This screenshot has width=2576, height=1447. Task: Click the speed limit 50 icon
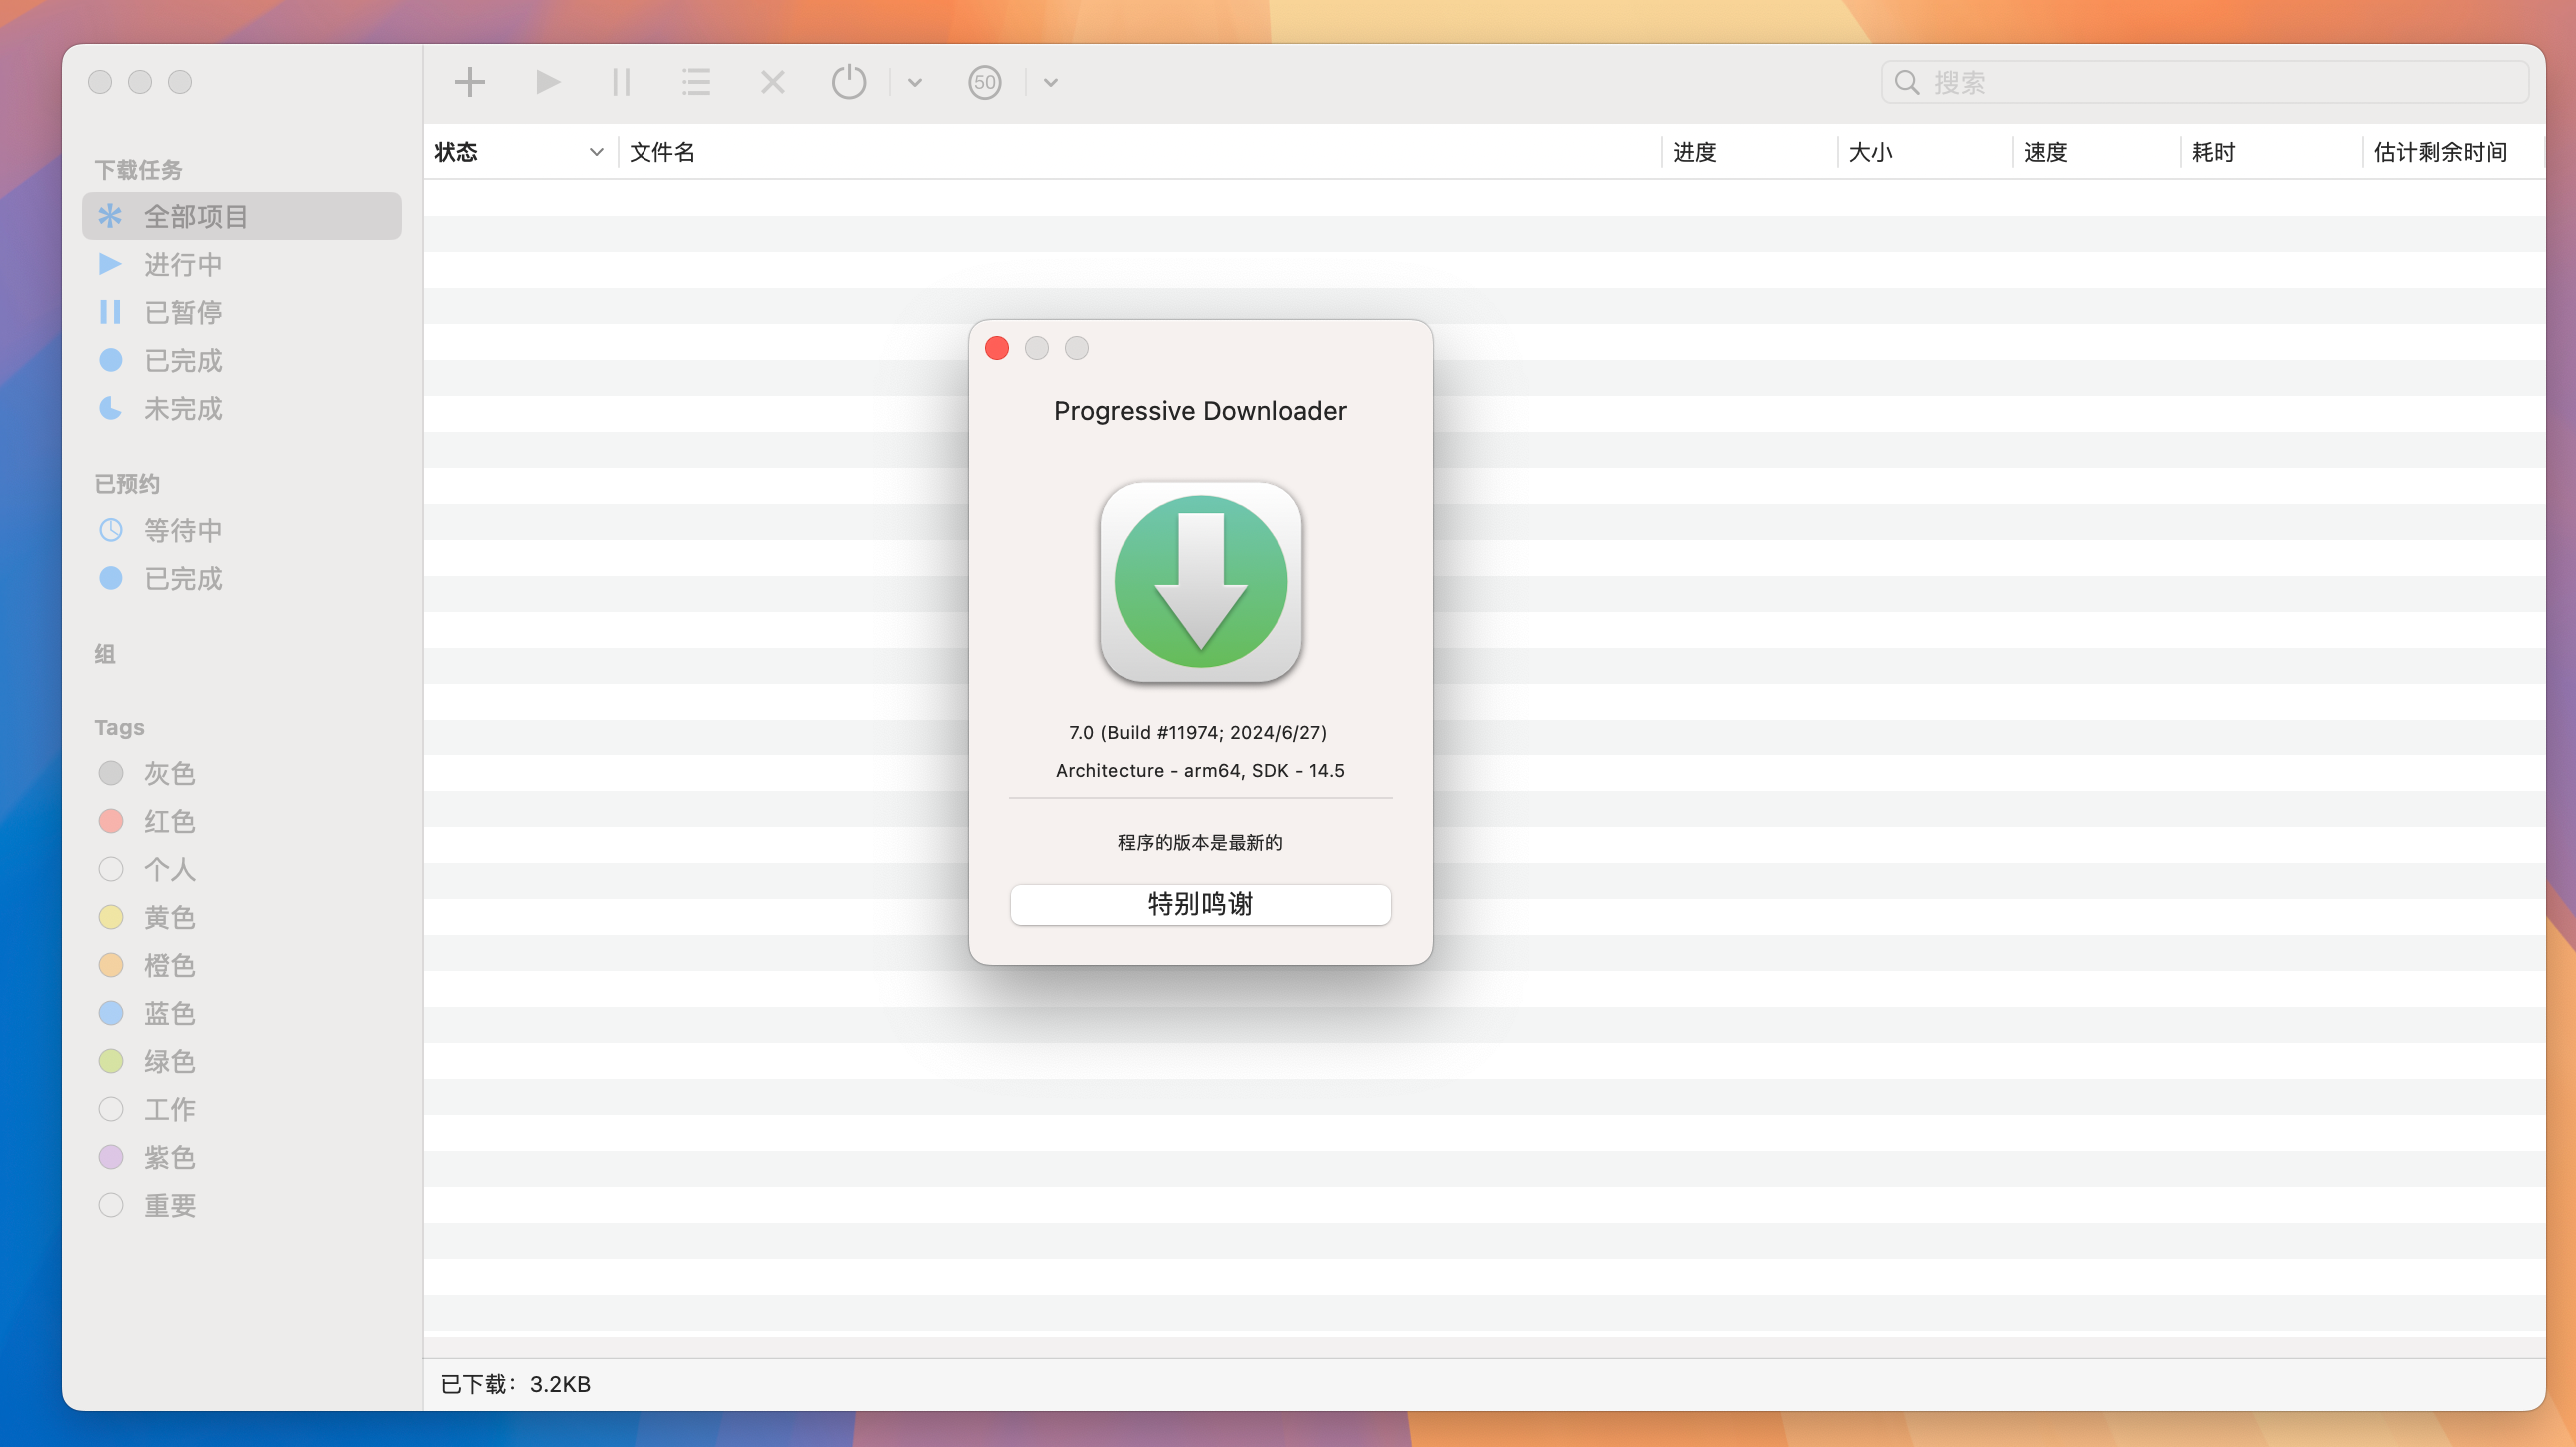985,82
